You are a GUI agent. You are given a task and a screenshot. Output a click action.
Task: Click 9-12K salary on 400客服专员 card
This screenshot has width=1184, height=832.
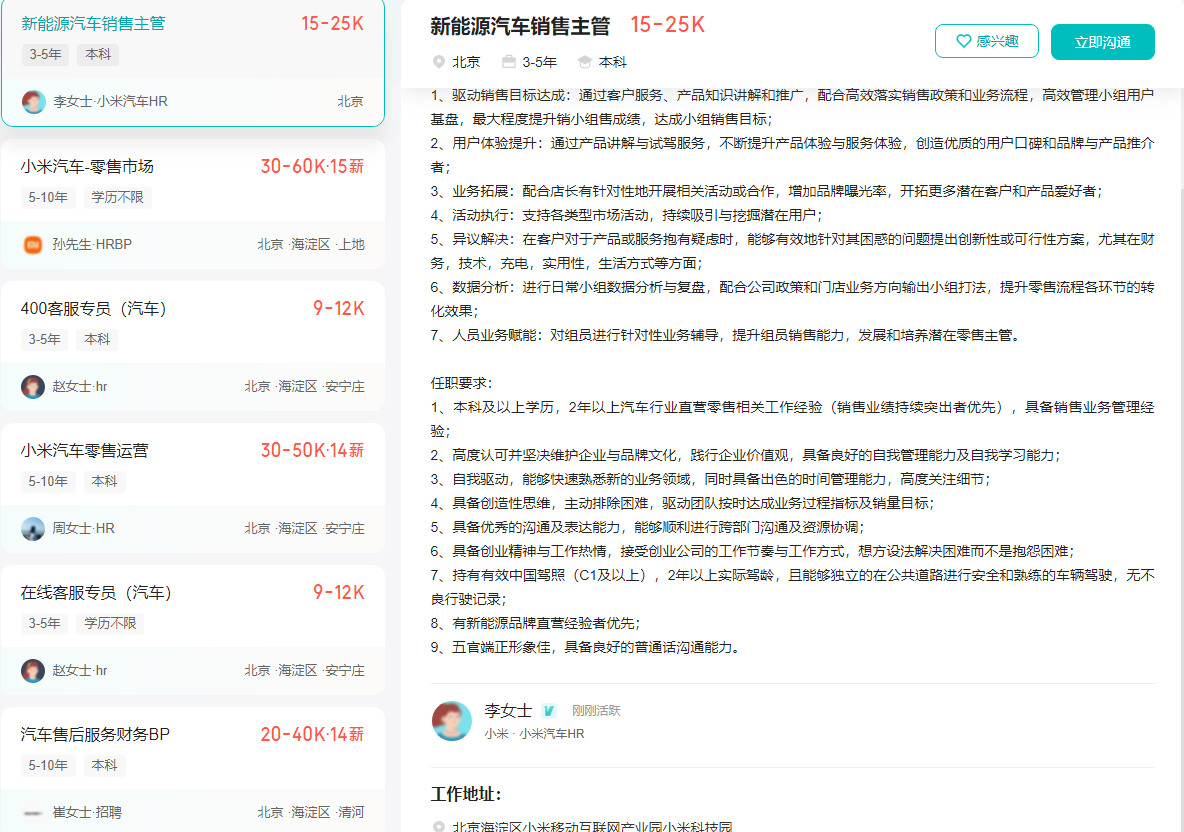click(x=339, y=308)
